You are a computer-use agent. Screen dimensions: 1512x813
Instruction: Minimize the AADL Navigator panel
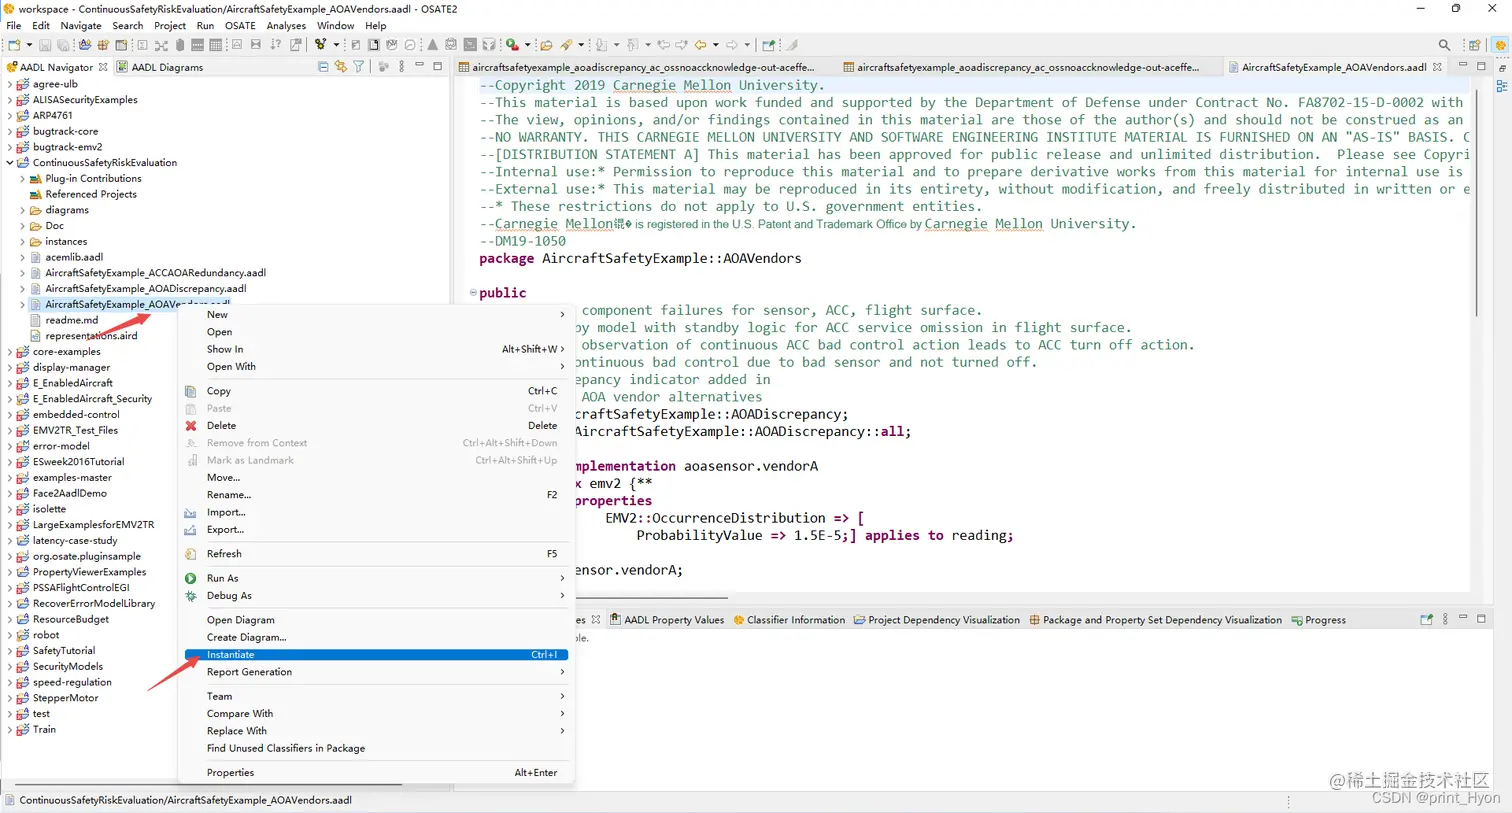coord(420,66)
